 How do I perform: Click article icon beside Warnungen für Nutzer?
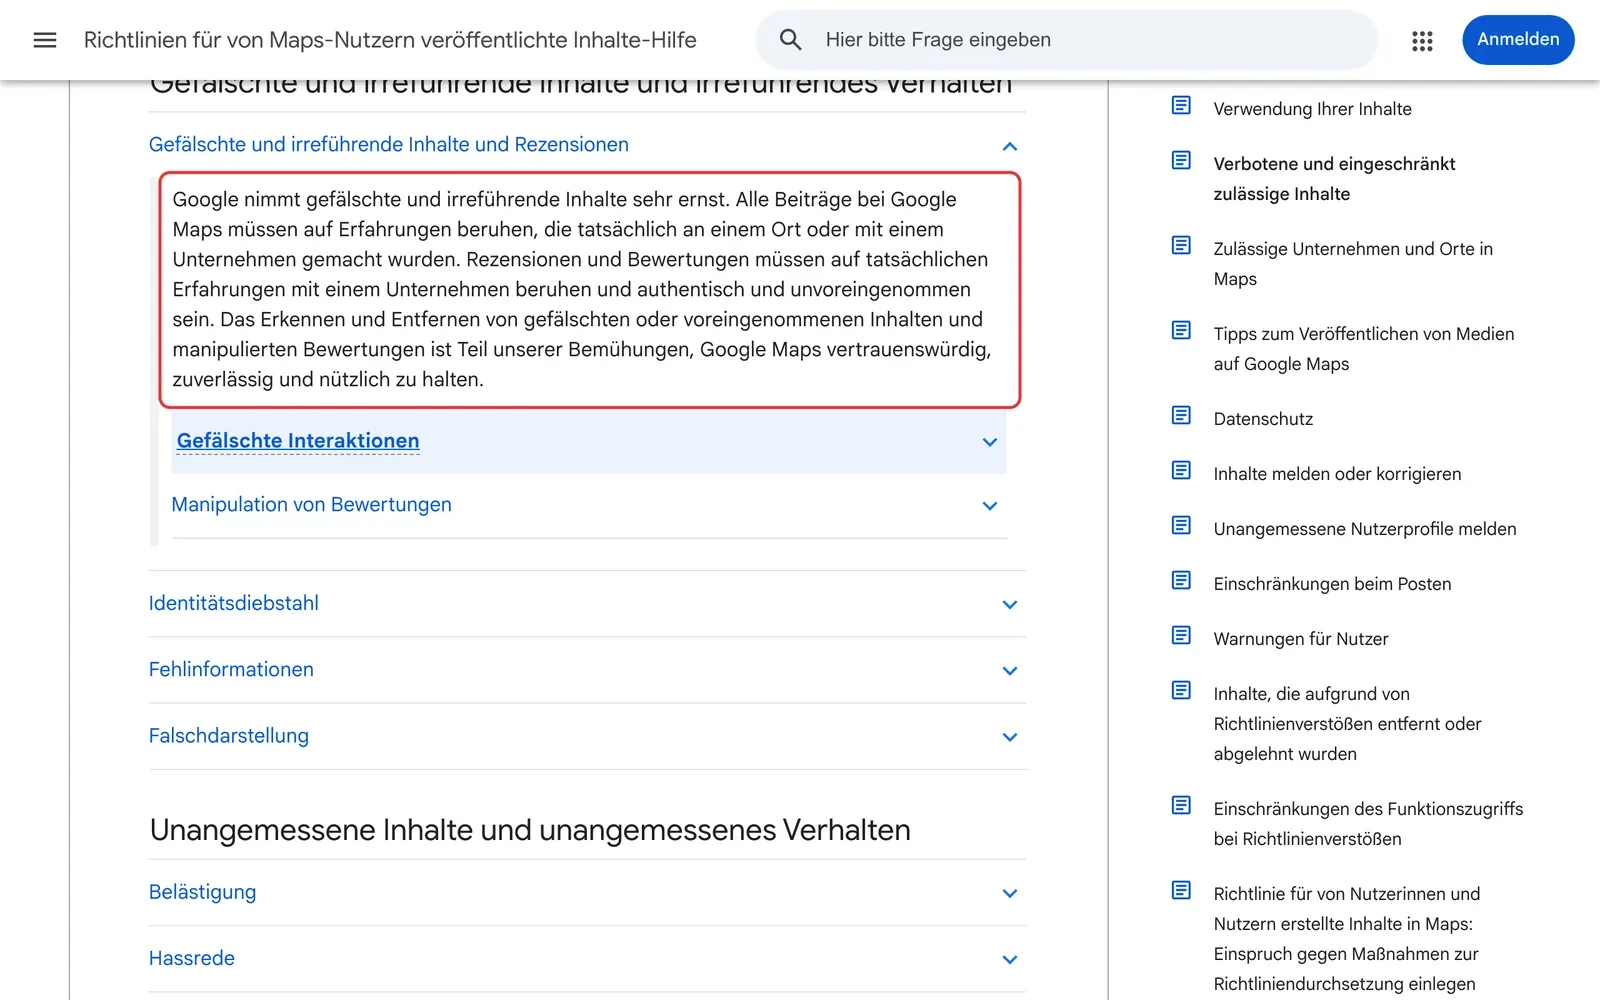tap(1181, 635)
